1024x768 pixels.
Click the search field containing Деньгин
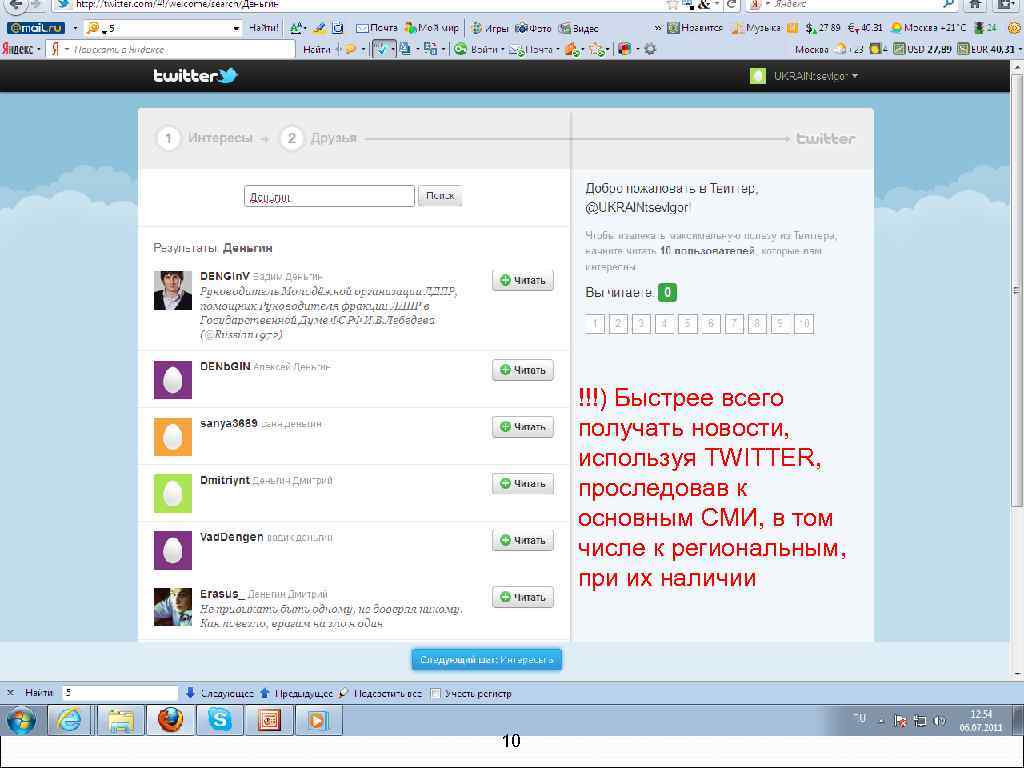coord(329,196)
